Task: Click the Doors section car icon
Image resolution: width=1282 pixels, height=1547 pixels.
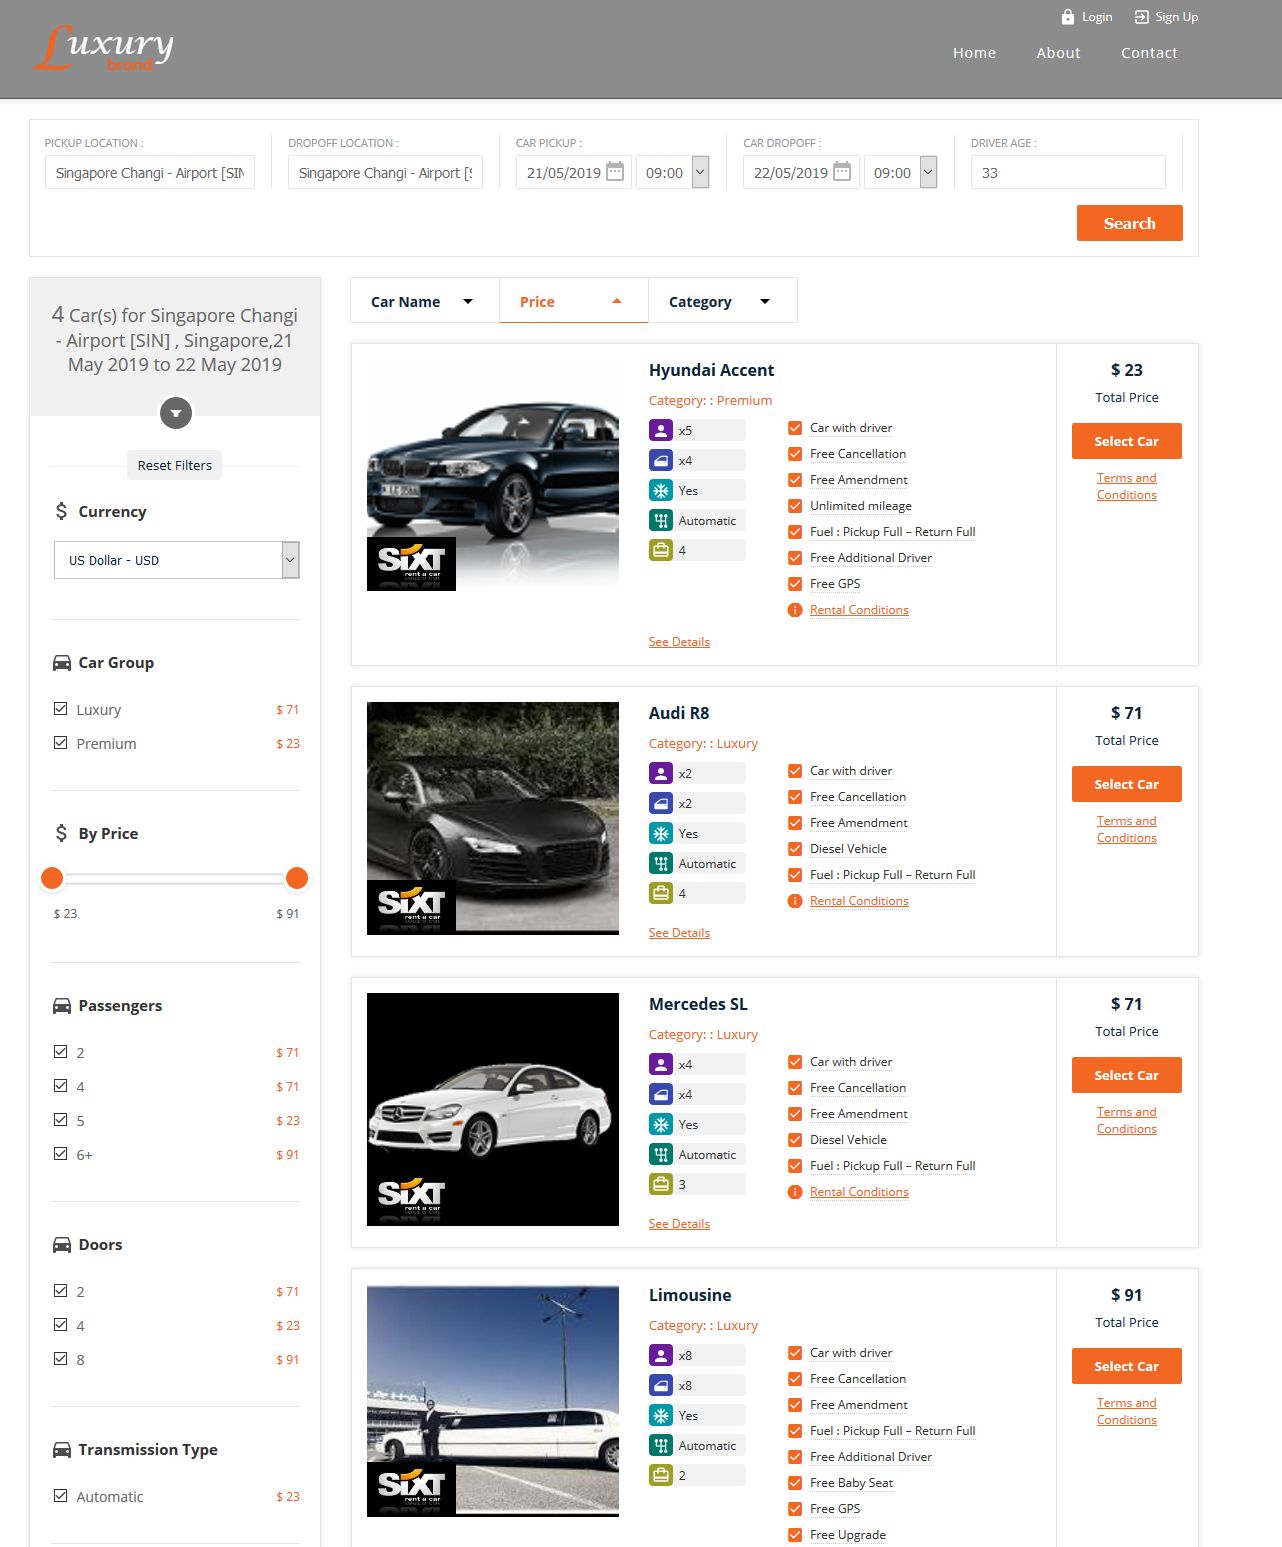Action: [62, 1245]
